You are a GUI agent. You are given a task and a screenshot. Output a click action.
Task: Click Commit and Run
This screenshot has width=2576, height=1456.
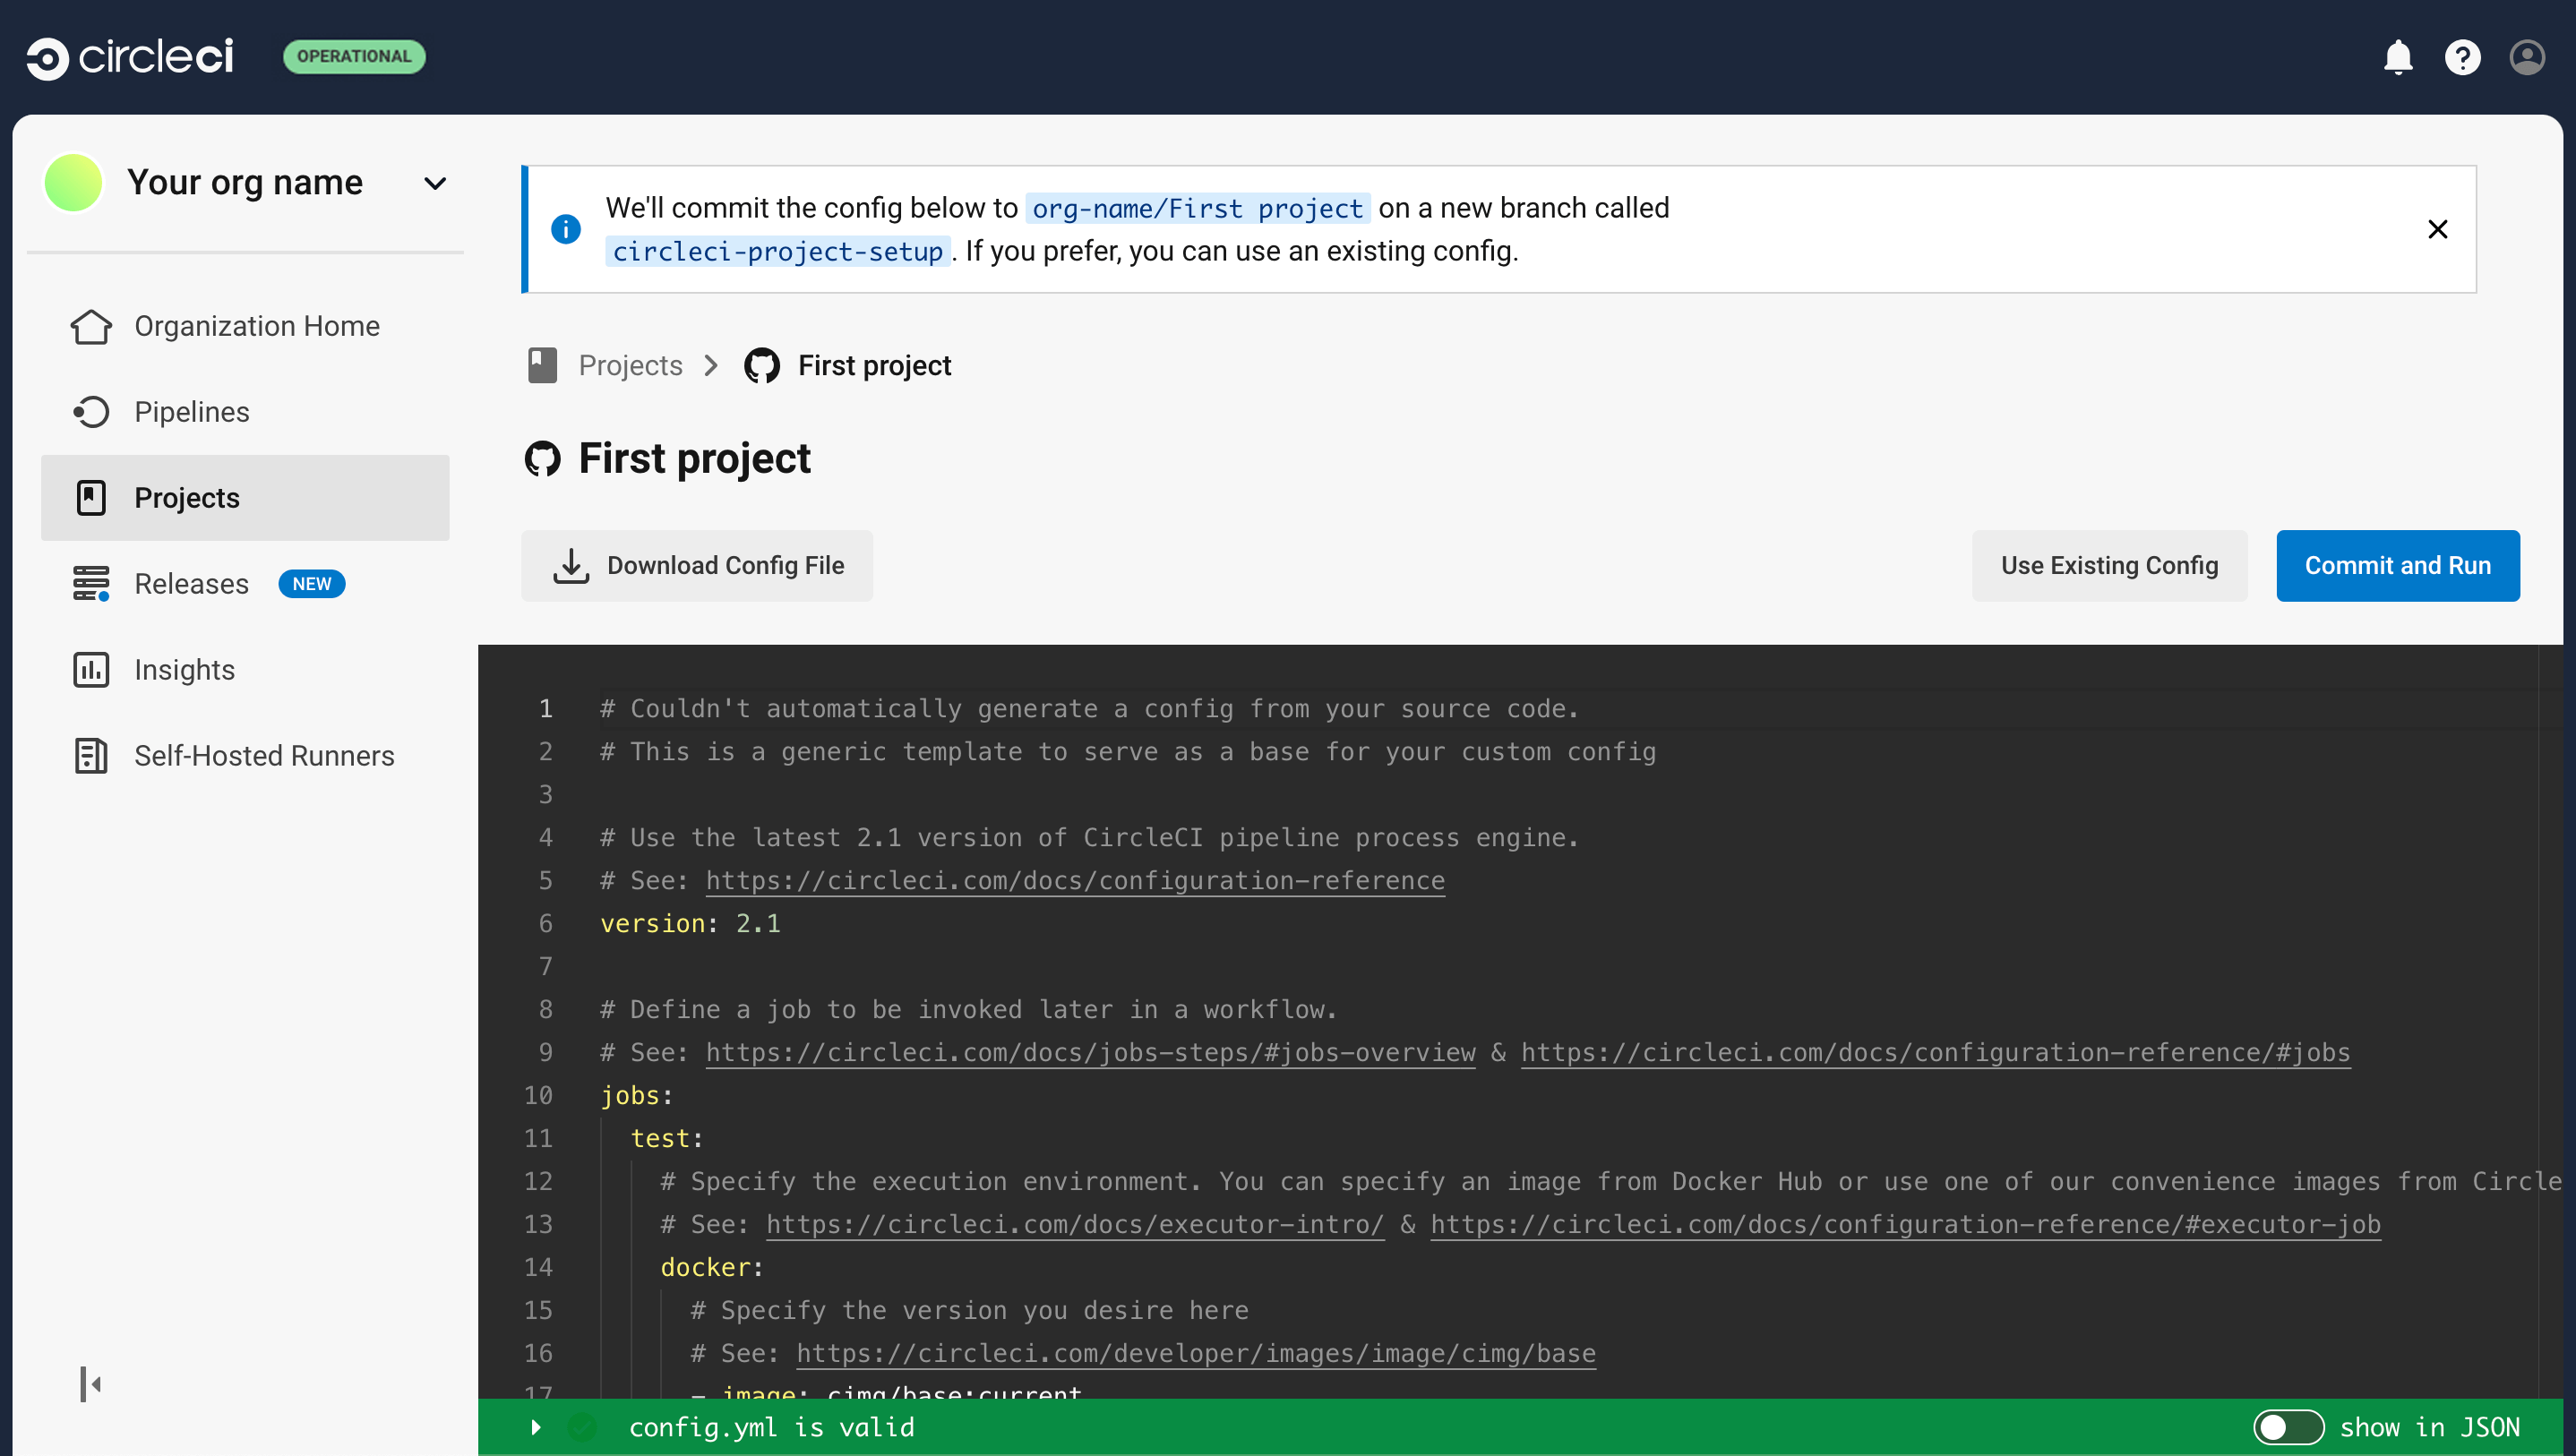click(2397, 566)
